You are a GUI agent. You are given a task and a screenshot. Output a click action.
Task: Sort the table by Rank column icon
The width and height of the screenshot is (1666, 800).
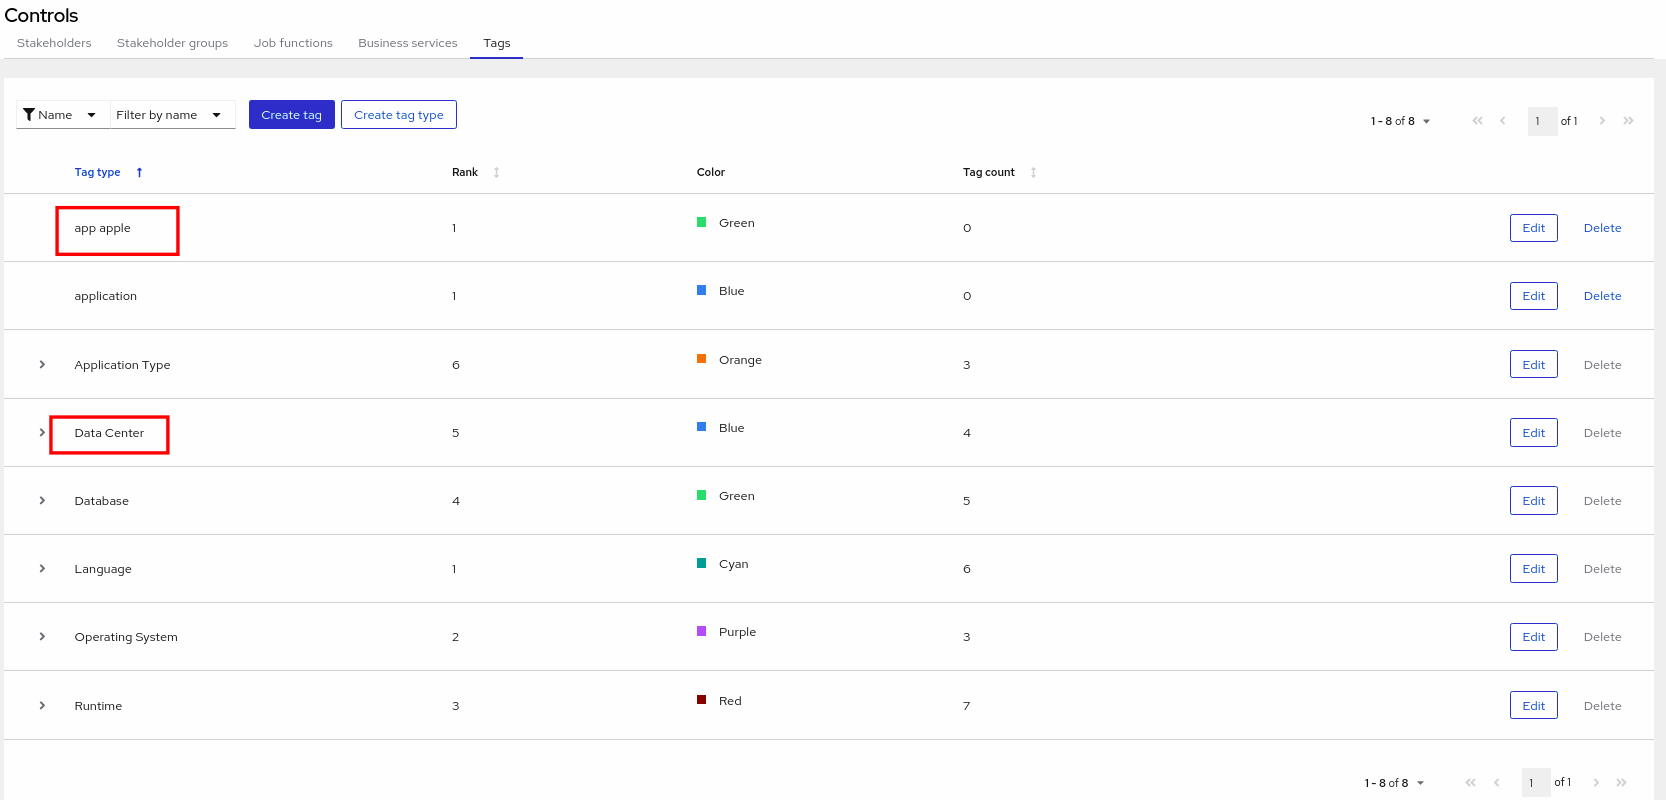(x=496, y=173)
